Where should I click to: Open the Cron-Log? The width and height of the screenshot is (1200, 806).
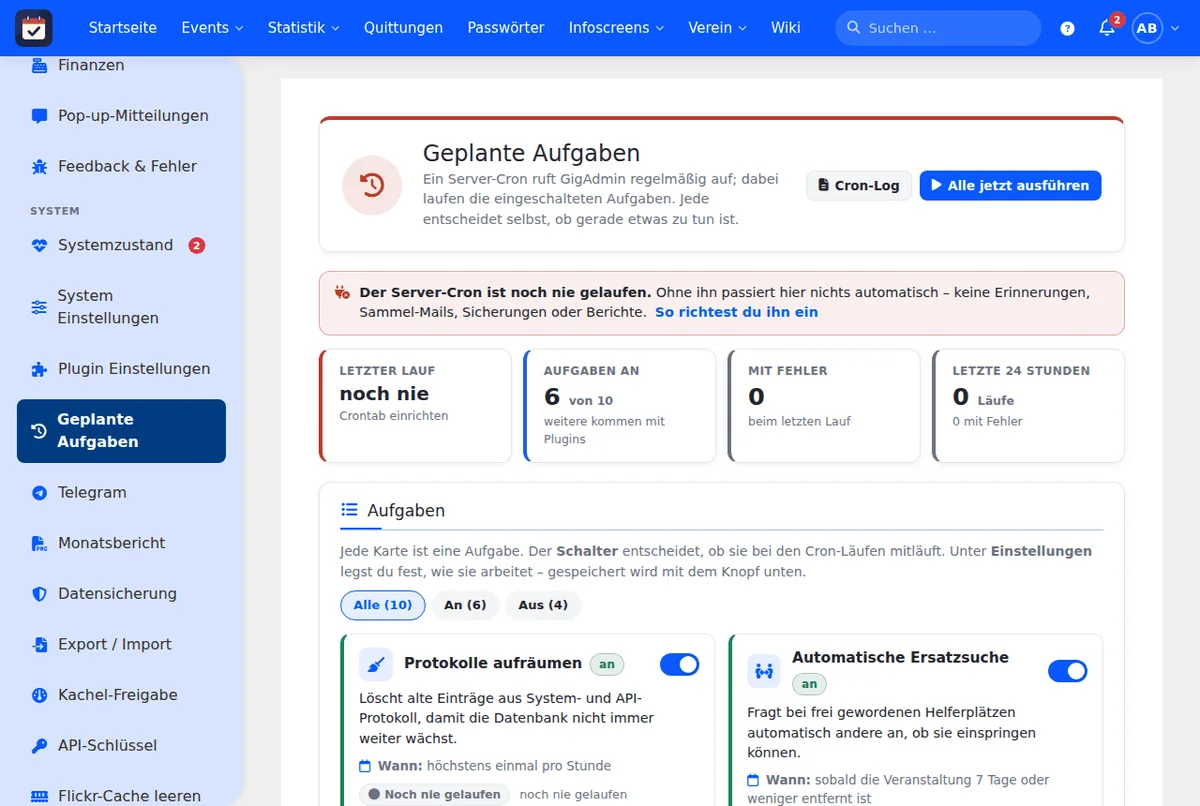[859, 186]
